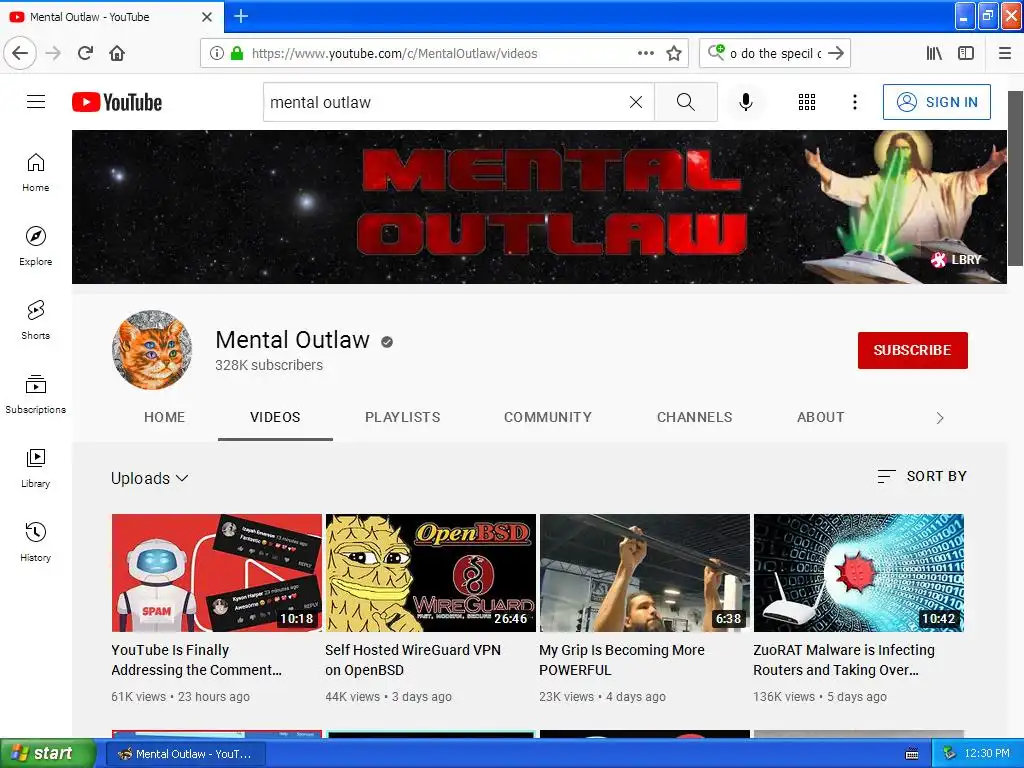
Task: Click the Mental Outlaw channel name
Action: coord(293,340)
